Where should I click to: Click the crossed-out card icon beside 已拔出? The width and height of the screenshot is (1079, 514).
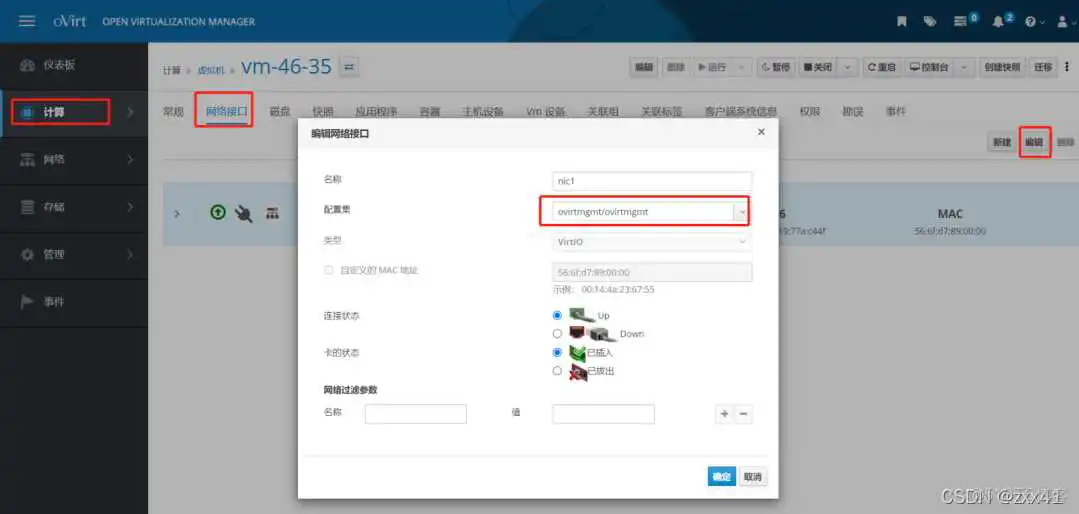point(577,372)
